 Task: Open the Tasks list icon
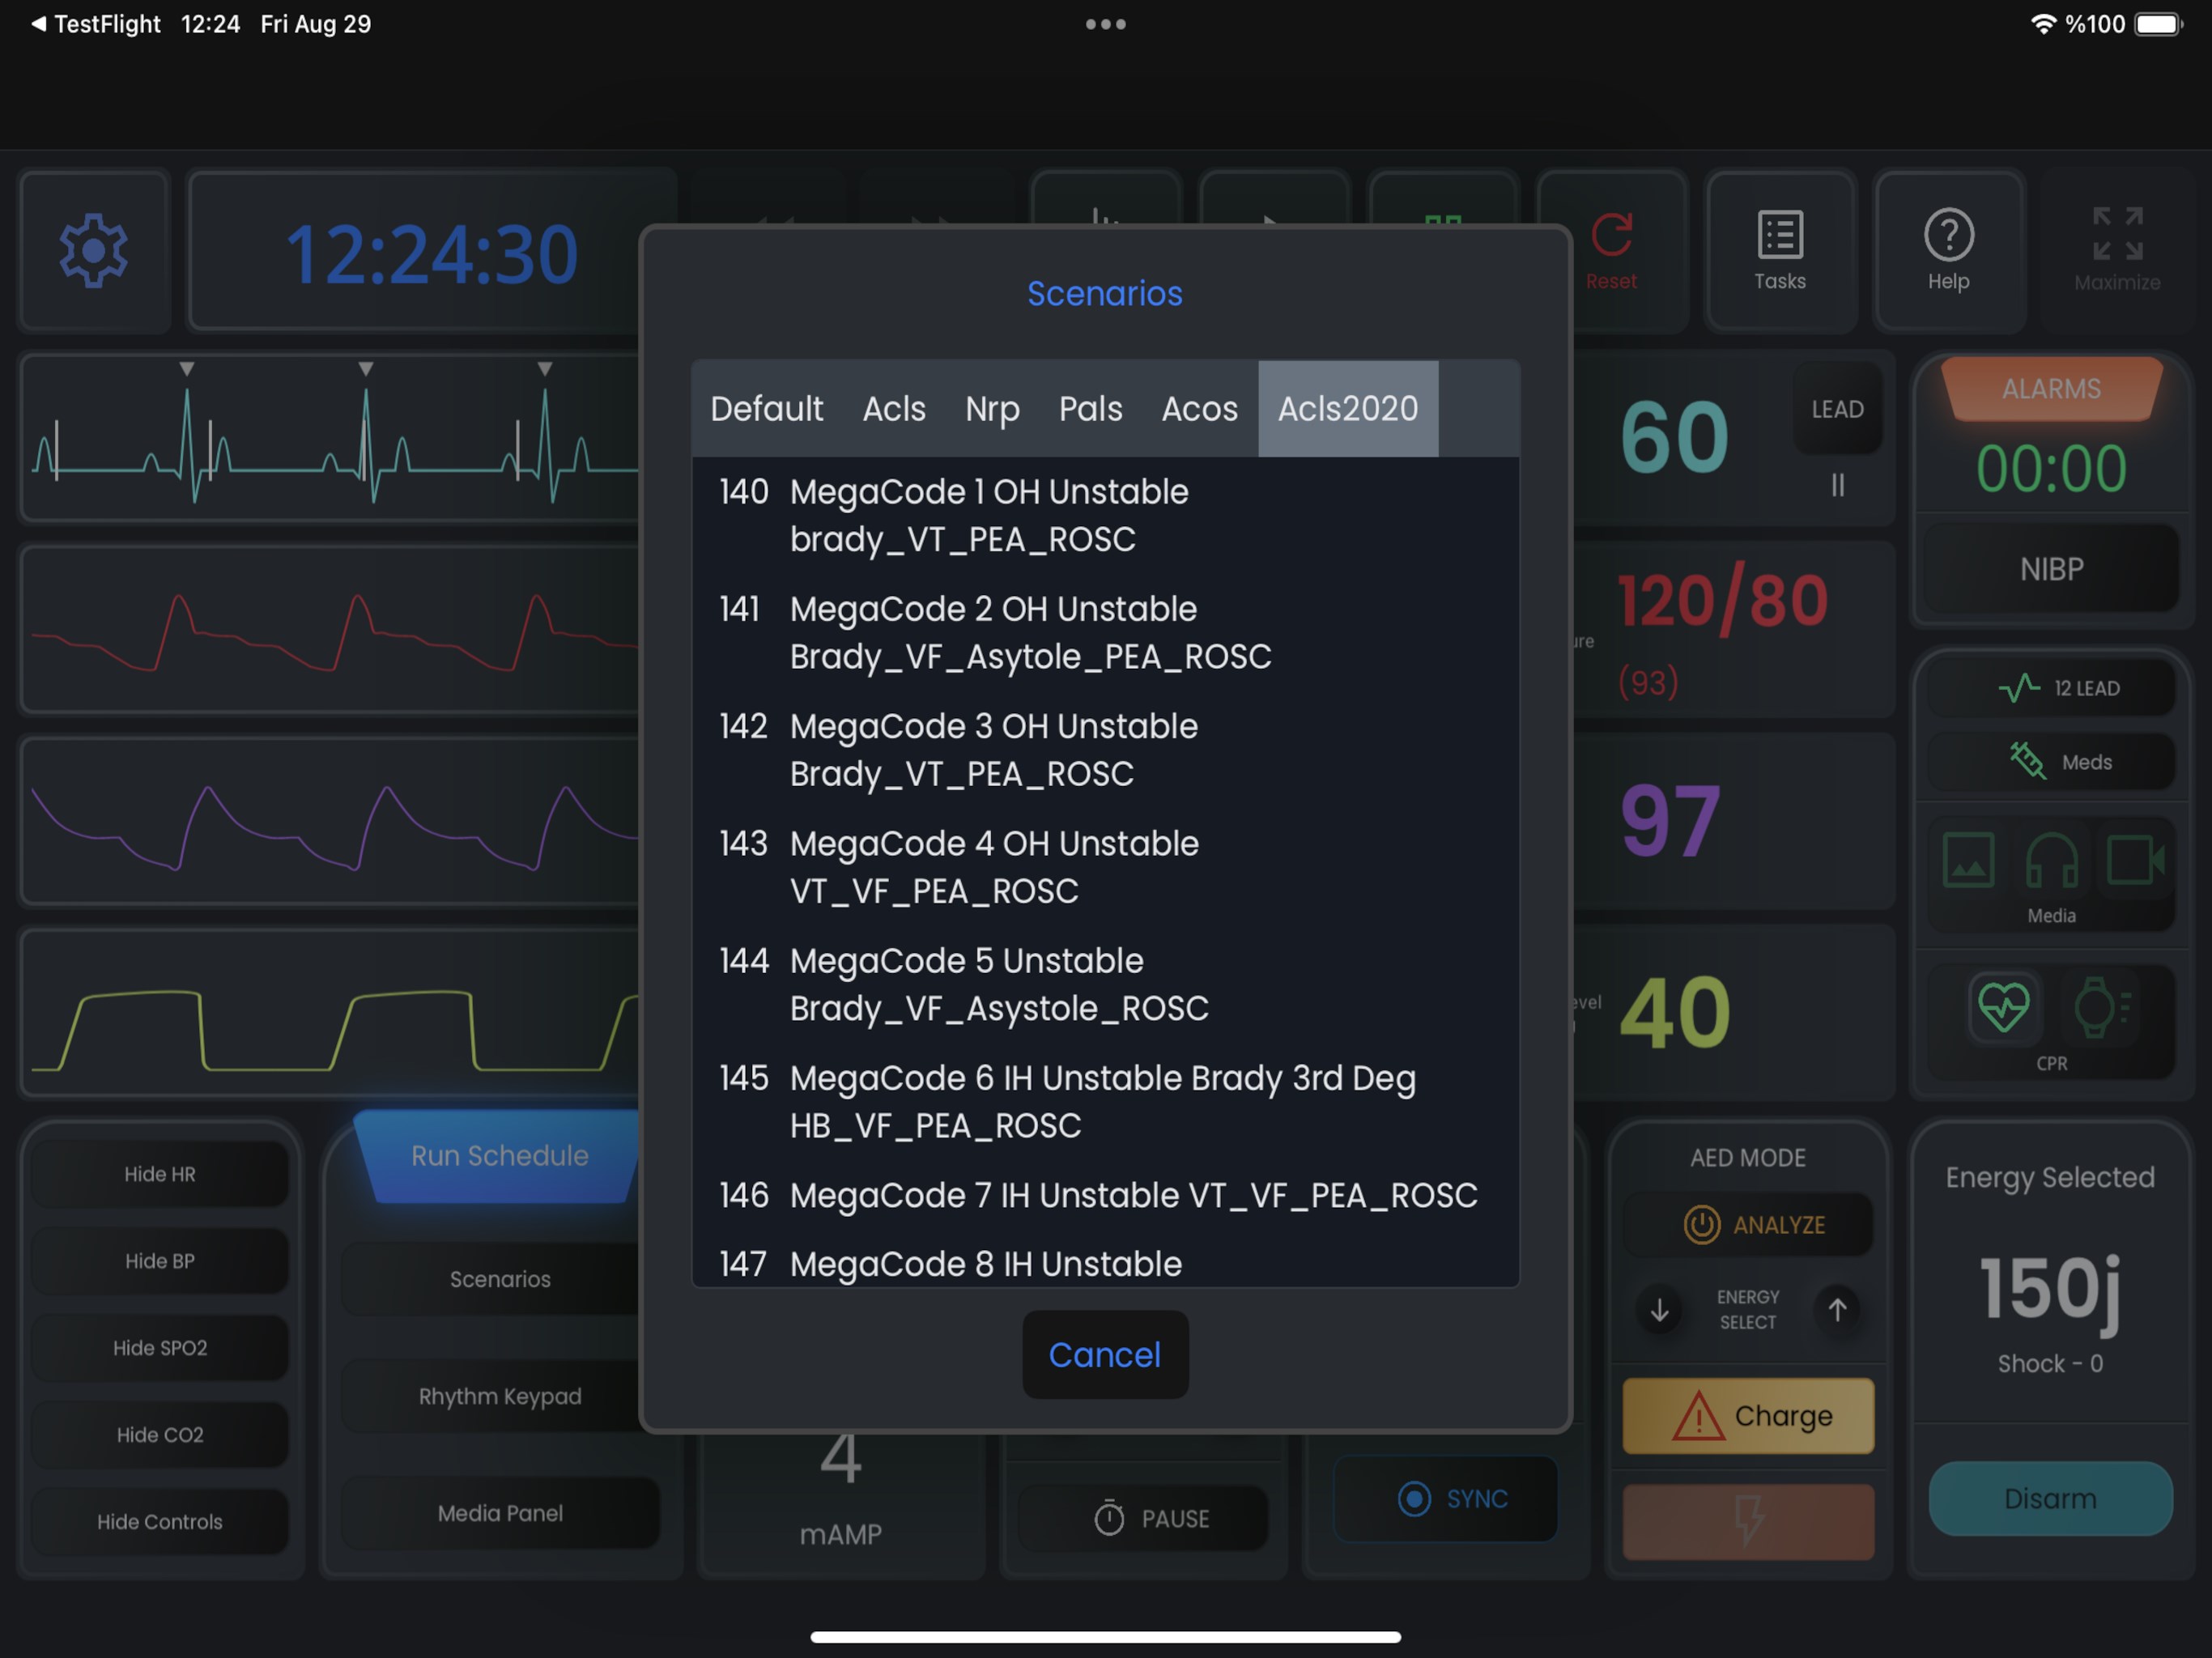[x=1780, y=235]
